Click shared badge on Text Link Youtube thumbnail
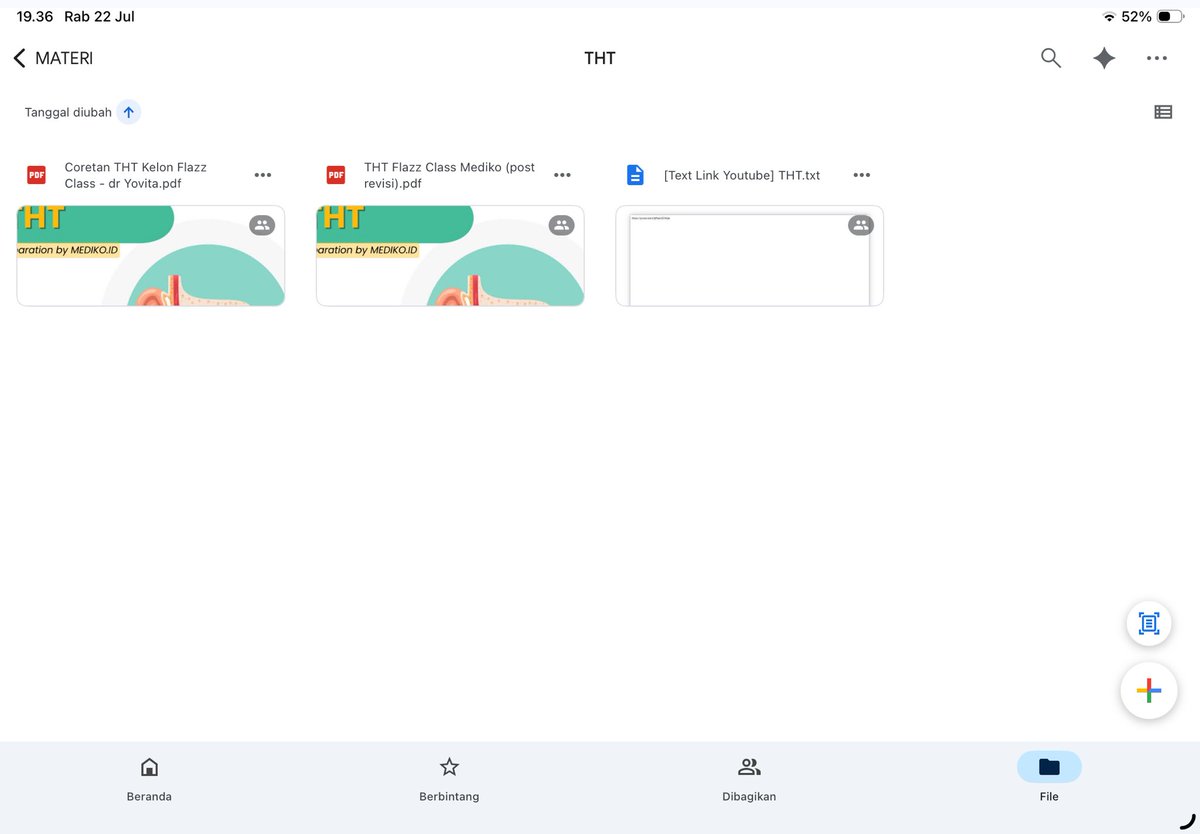This screenshot has height=834, width=1200. (861, 225)
